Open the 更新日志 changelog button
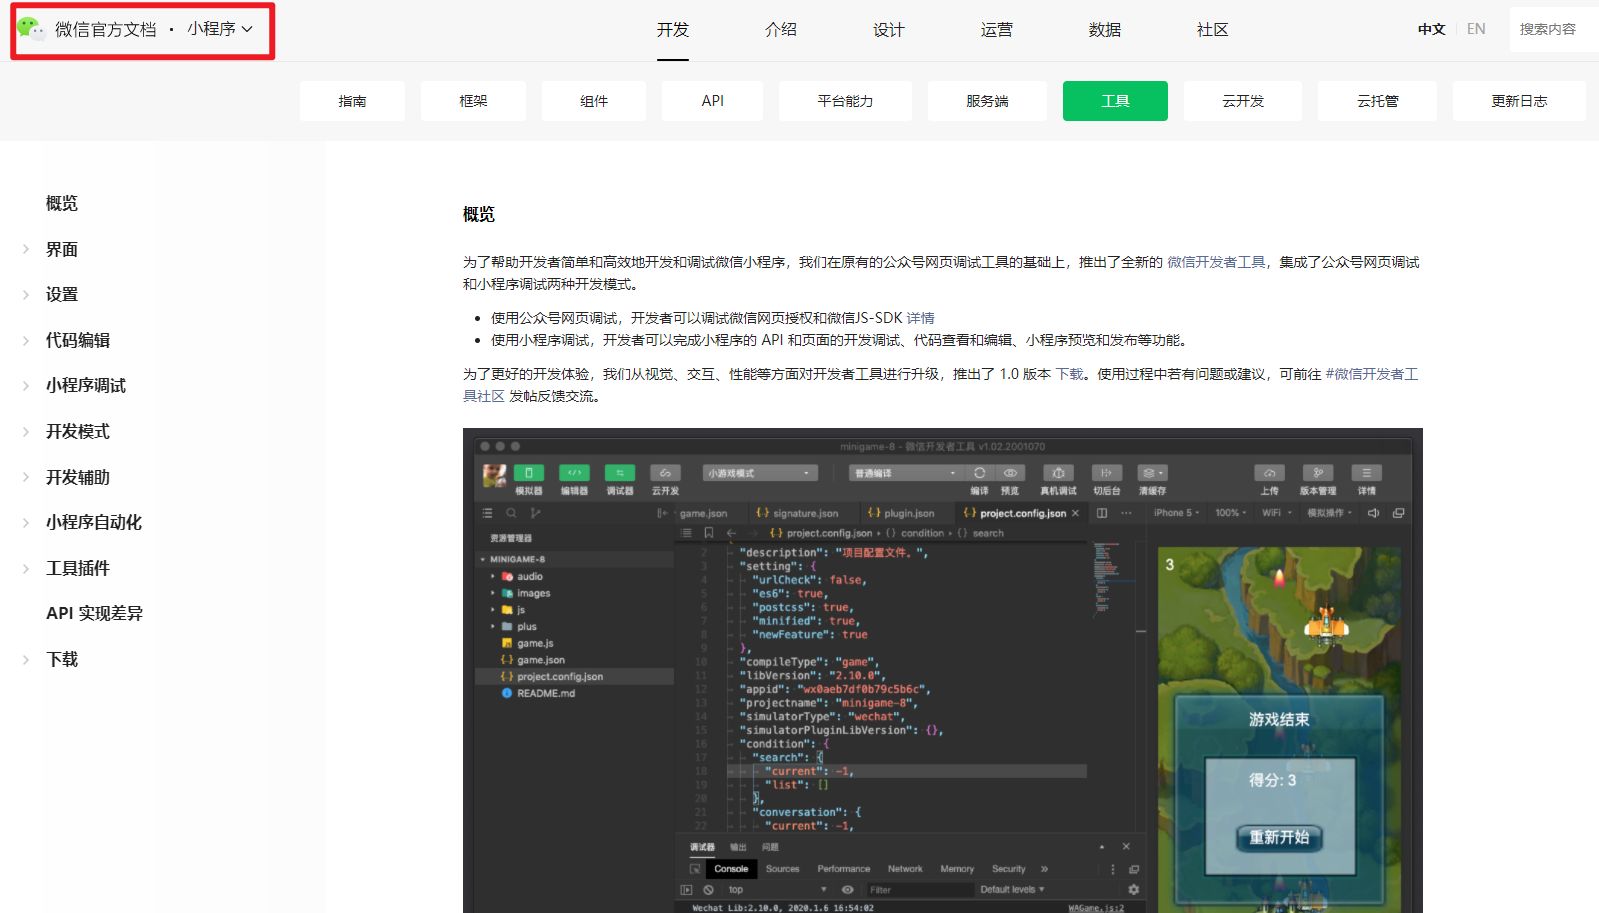 [x=1519, y=101]
